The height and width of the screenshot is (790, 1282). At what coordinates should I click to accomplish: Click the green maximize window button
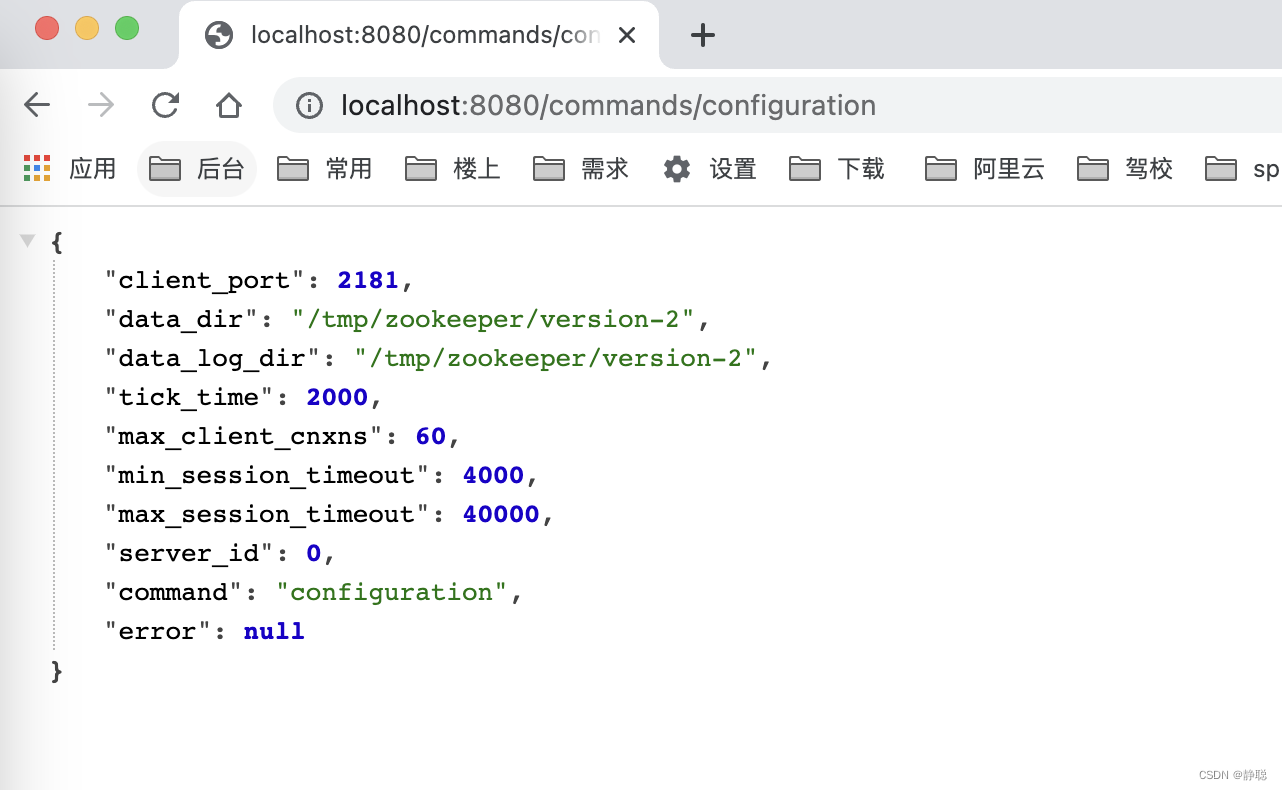click(127, 28)
